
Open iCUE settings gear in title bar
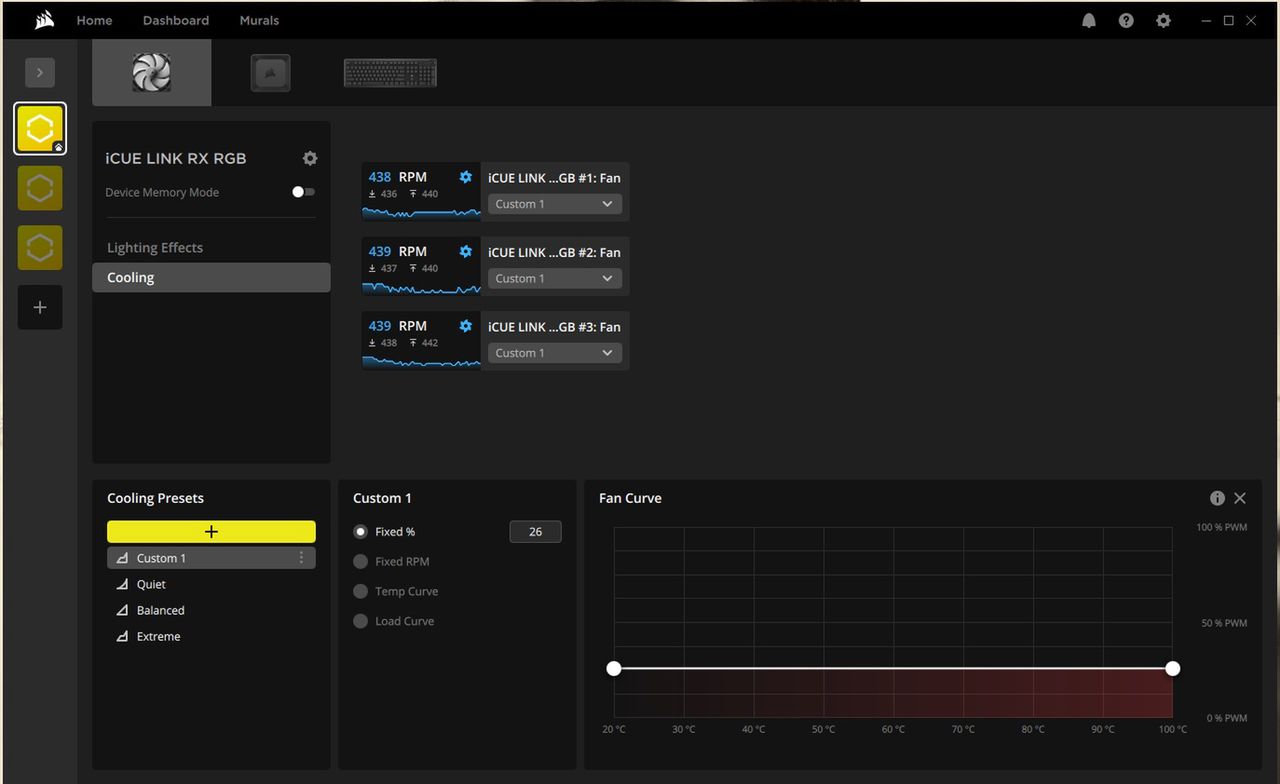coord(1163,20)
